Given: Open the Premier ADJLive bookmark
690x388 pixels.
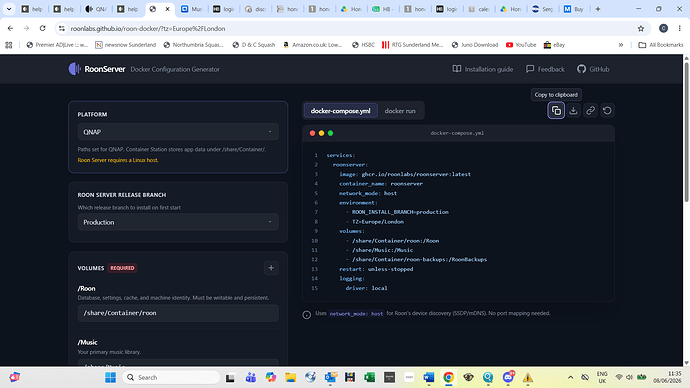Looking at the screenshot, I should [x=57, y=45].
